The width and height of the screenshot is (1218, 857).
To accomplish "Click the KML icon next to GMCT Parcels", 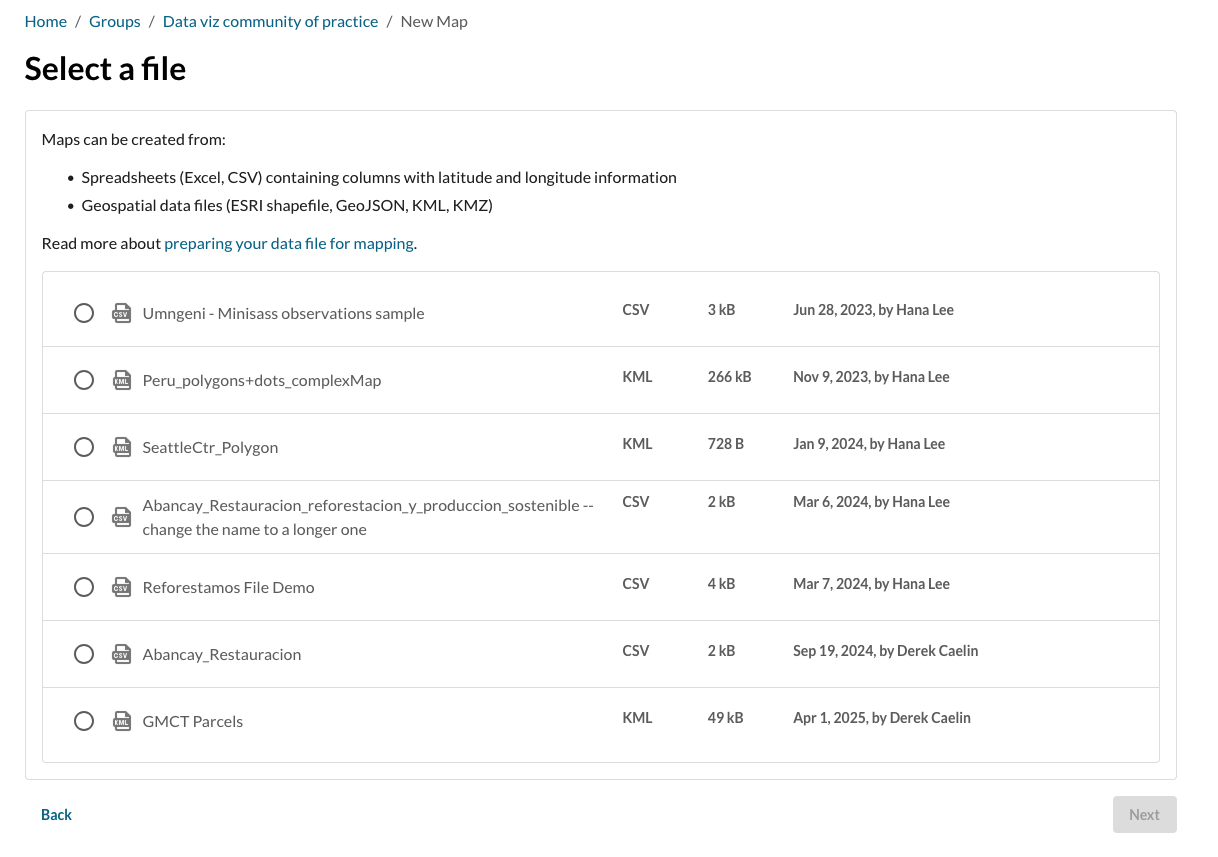I will 122,721.
